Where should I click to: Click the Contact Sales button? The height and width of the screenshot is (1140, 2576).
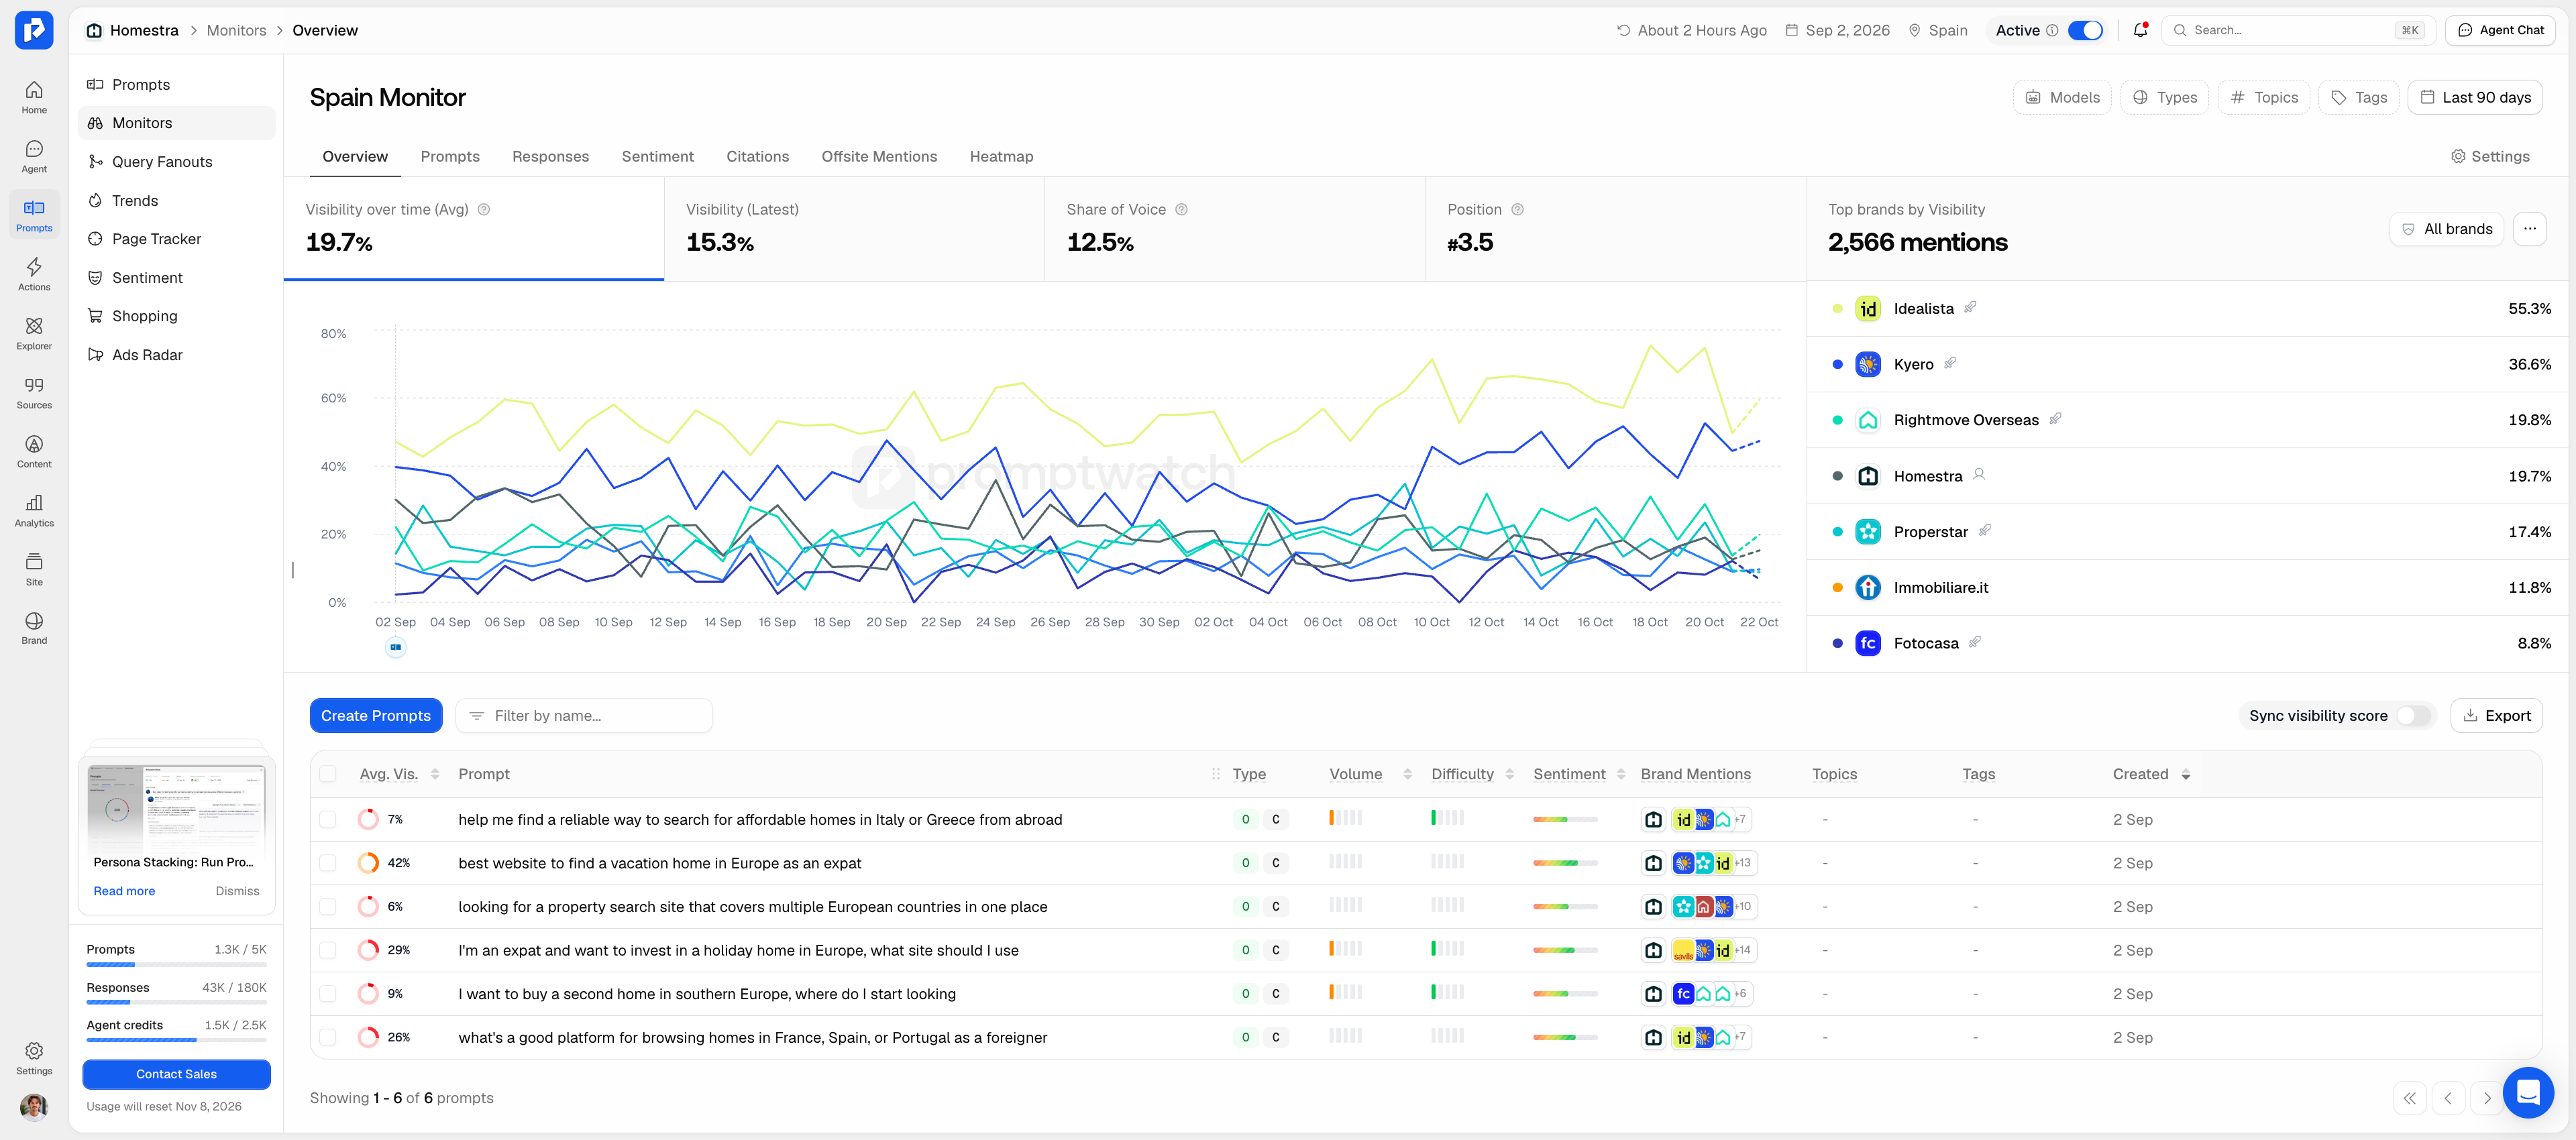[176, 1074]
